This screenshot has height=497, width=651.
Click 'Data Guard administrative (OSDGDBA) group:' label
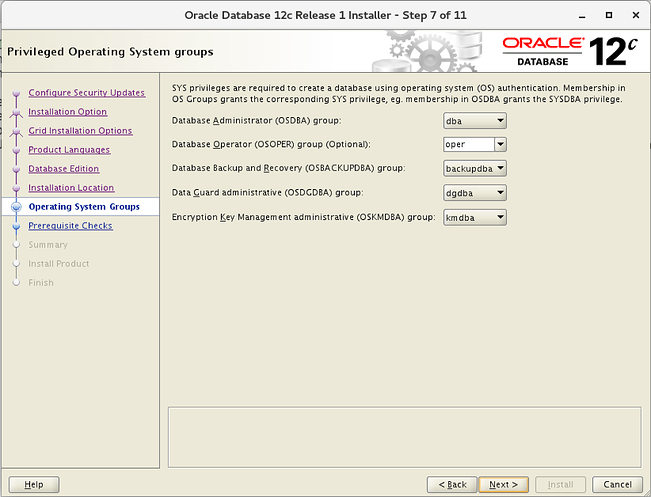(x=268, y=193)
